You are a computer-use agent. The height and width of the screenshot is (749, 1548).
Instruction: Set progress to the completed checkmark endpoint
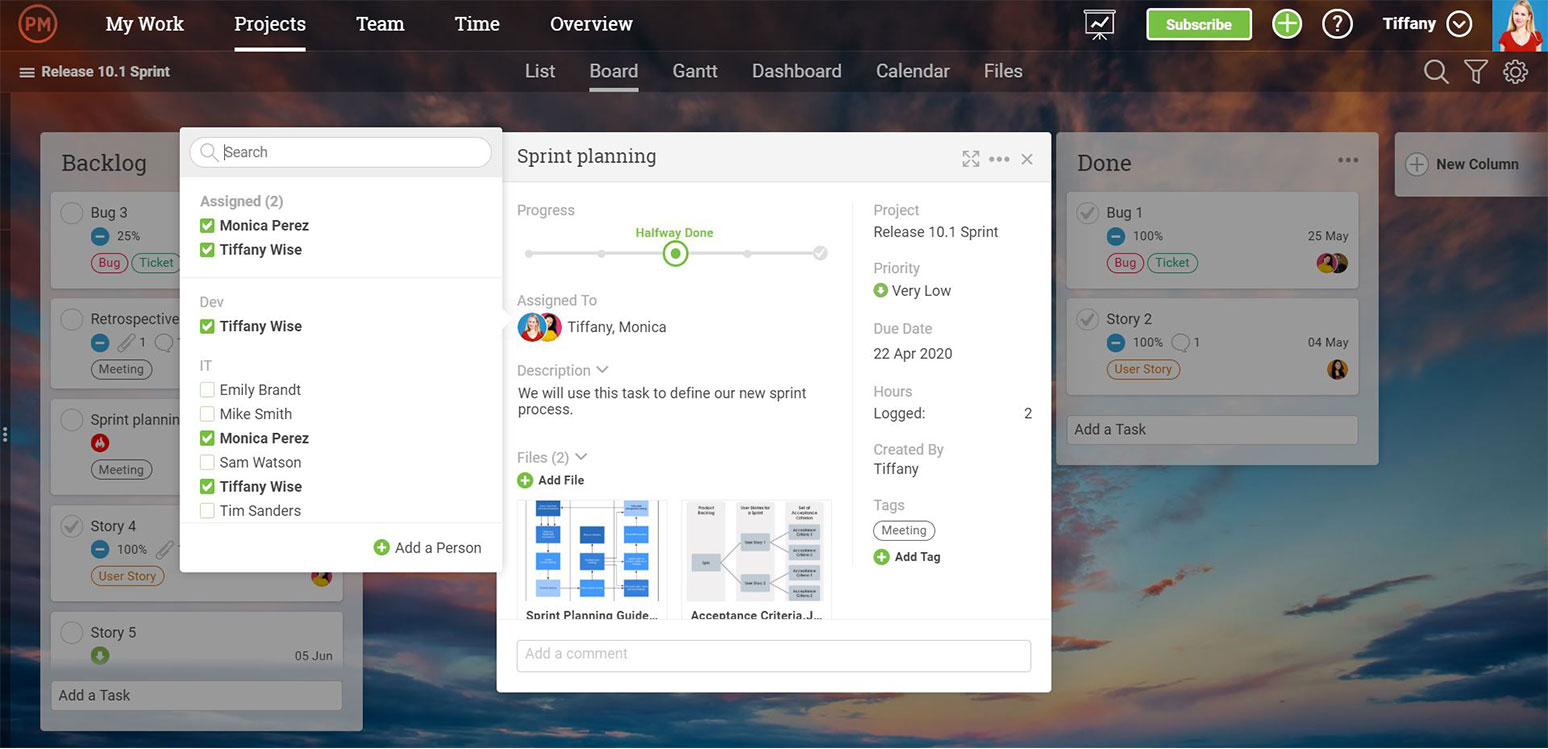pos(820,254)
